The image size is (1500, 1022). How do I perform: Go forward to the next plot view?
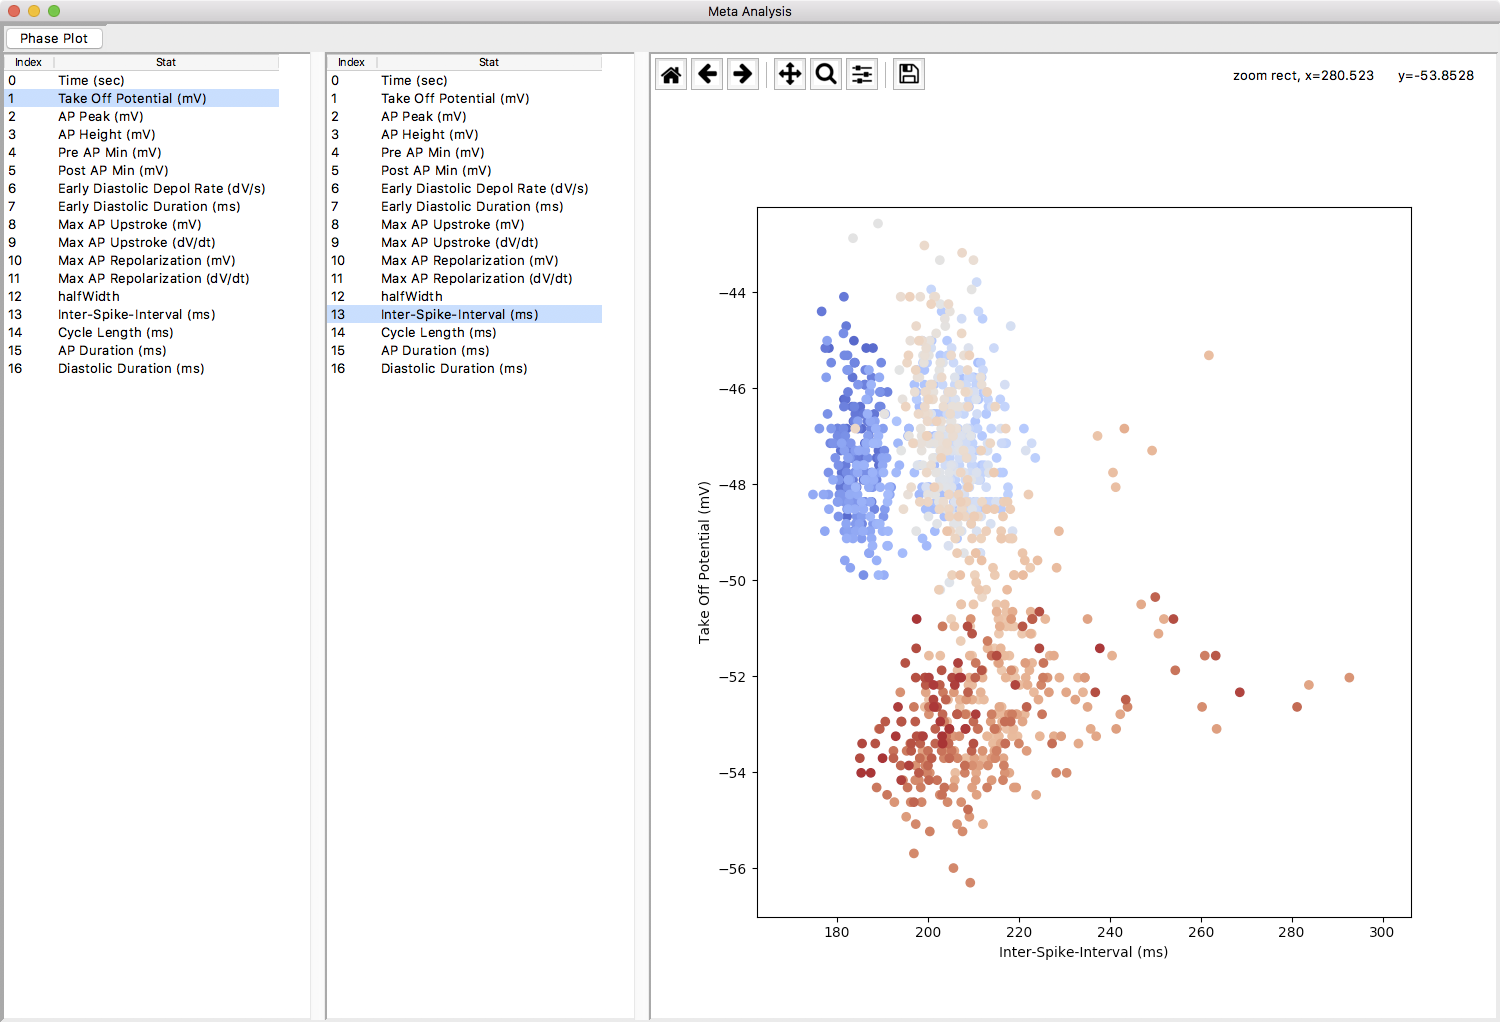743,74
